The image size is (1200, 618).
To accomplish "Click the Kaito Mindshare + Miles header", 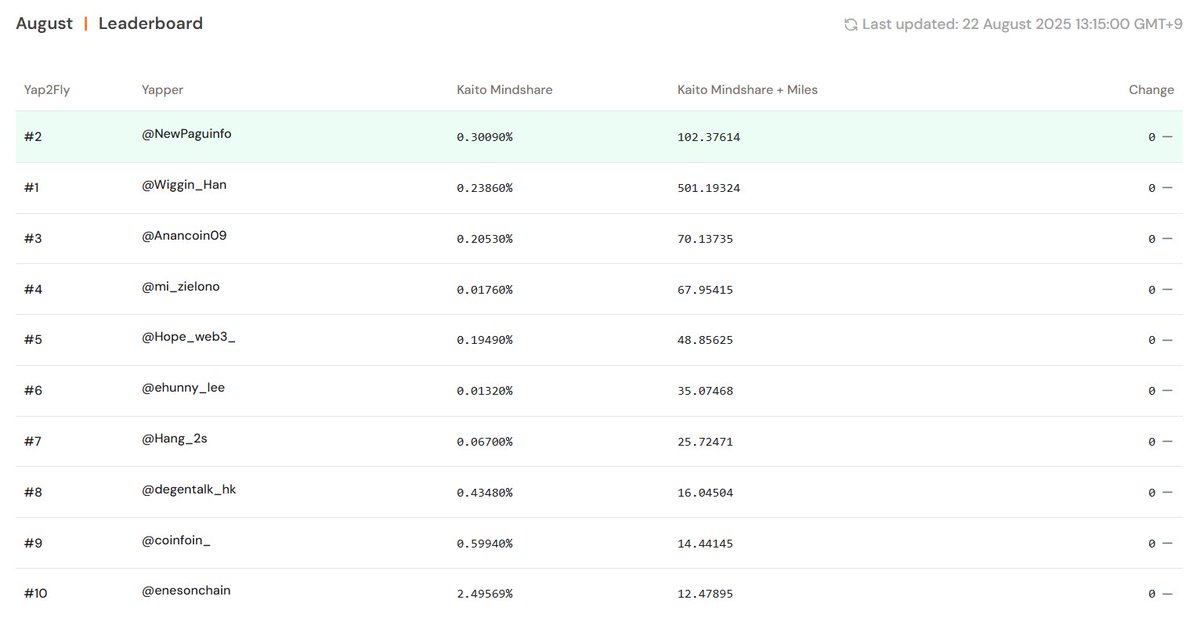I will tap(747, 90).
